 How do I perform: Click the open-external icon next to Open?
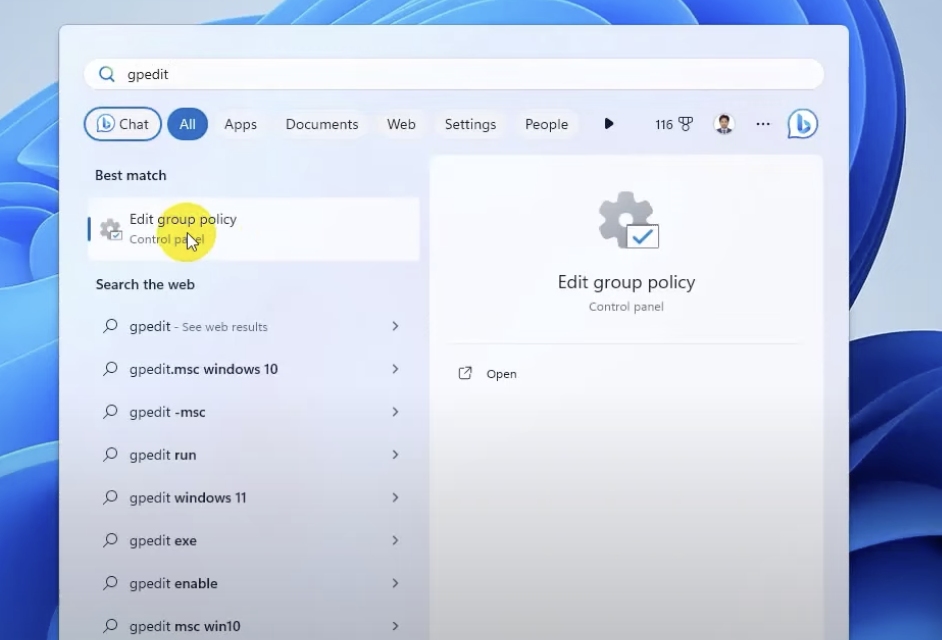465,373
